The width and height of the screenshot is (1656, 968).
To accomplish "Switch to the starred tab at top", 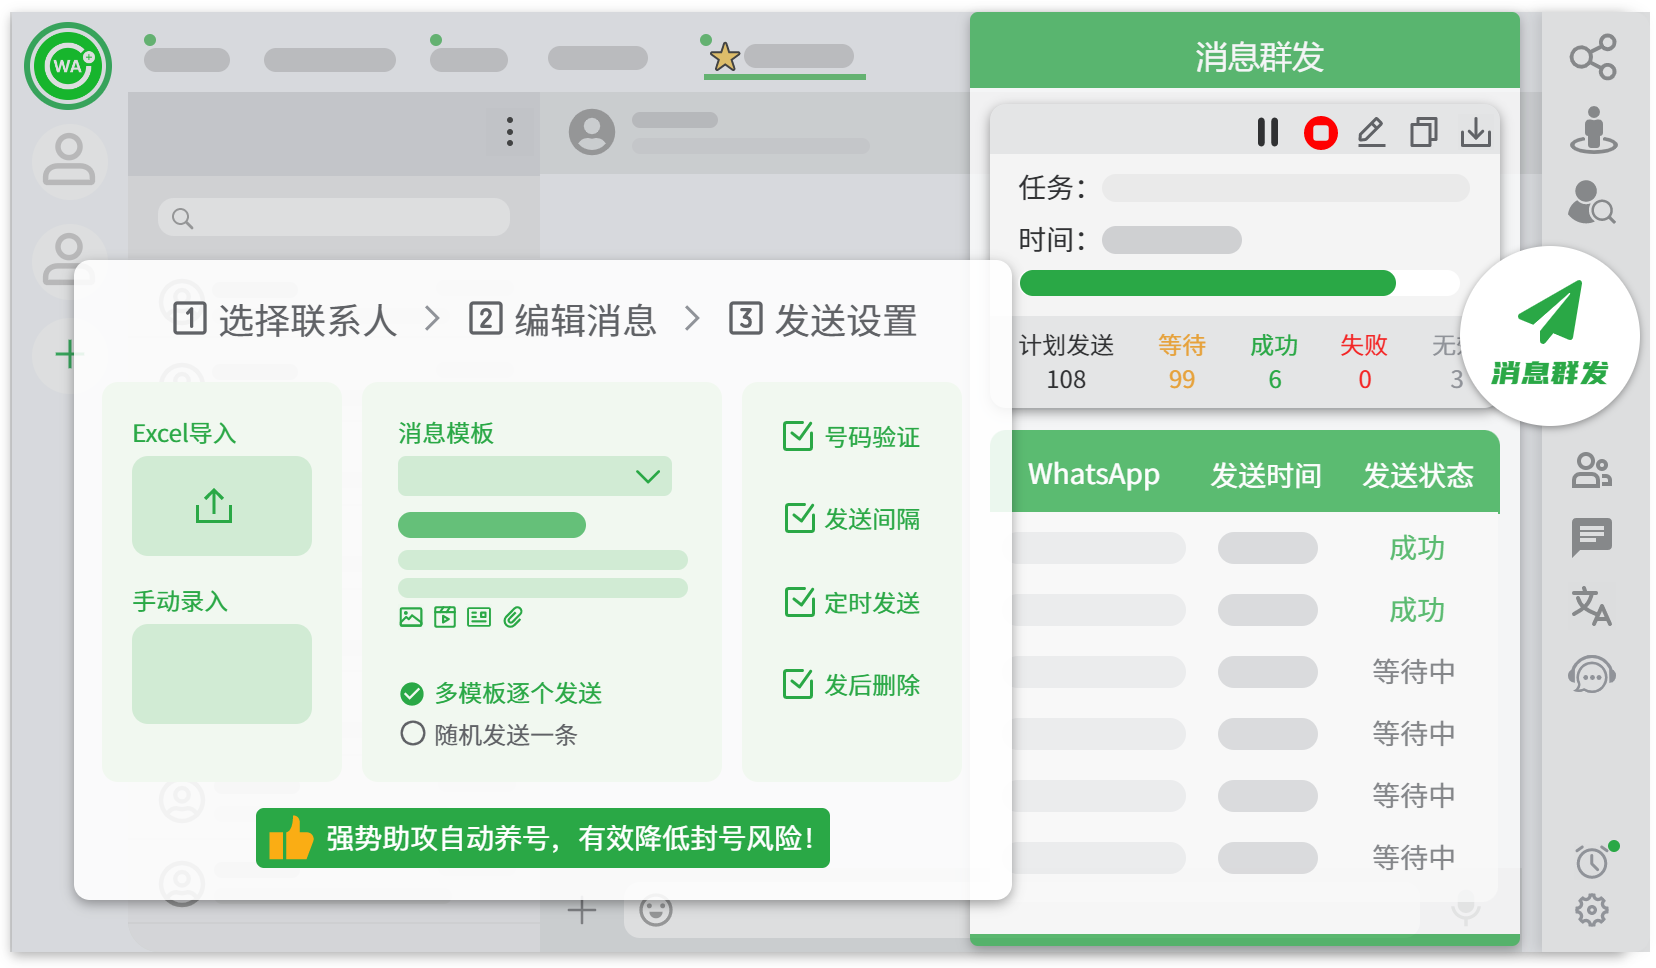I will pos(785,56).
